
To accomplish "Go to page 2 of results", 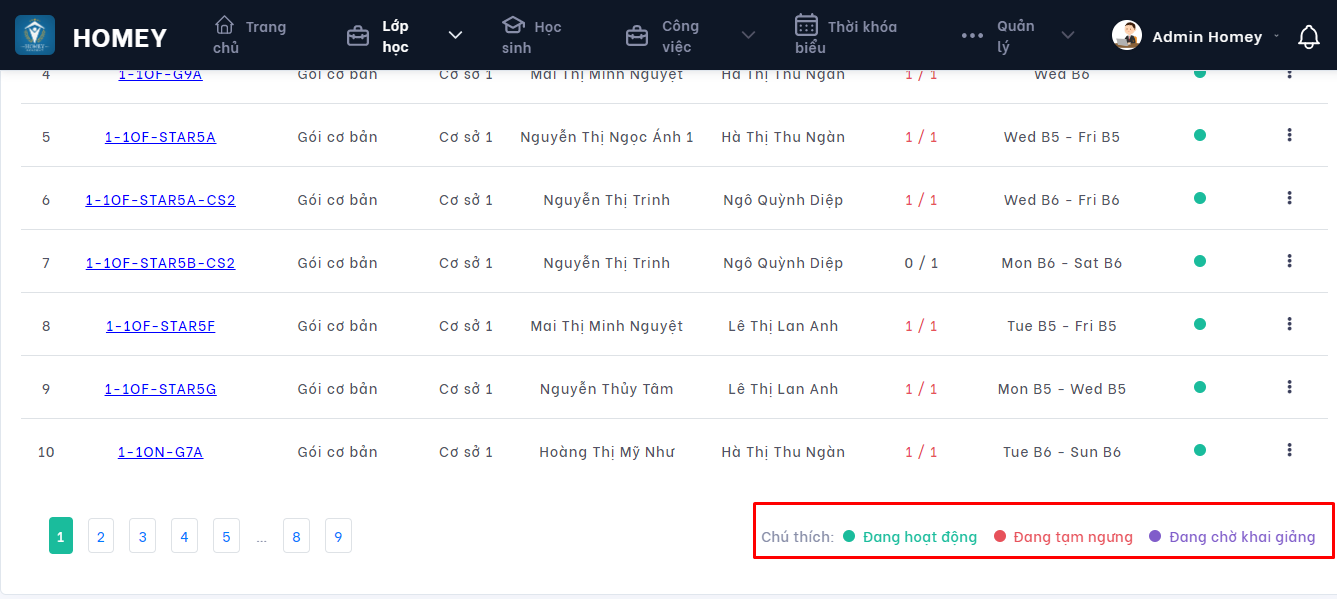I will (x=100, y=537).
